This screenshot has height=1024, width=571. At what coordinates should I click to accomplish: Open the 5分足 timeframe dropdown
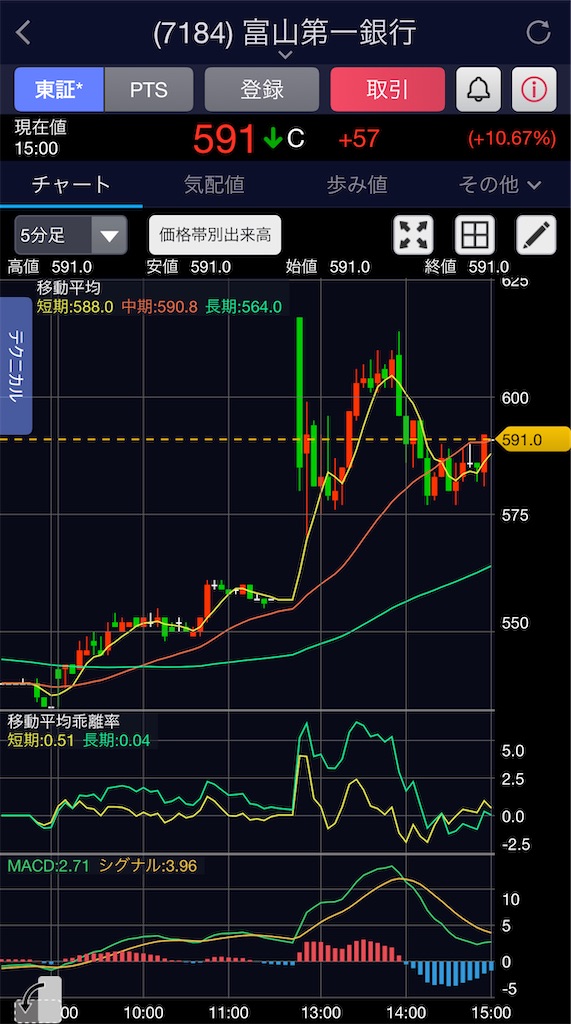pos(71,235)
